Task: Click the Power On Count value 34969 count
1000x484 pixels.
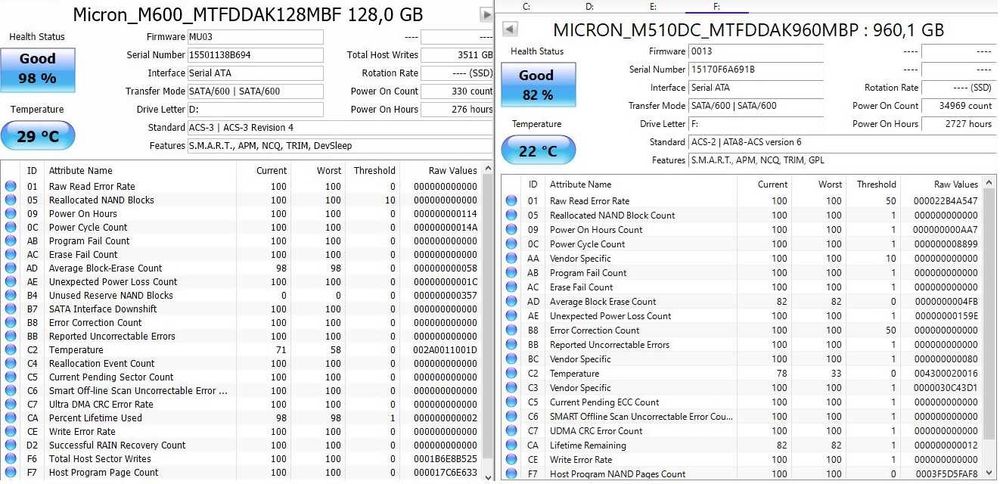Action: (959, 106)
